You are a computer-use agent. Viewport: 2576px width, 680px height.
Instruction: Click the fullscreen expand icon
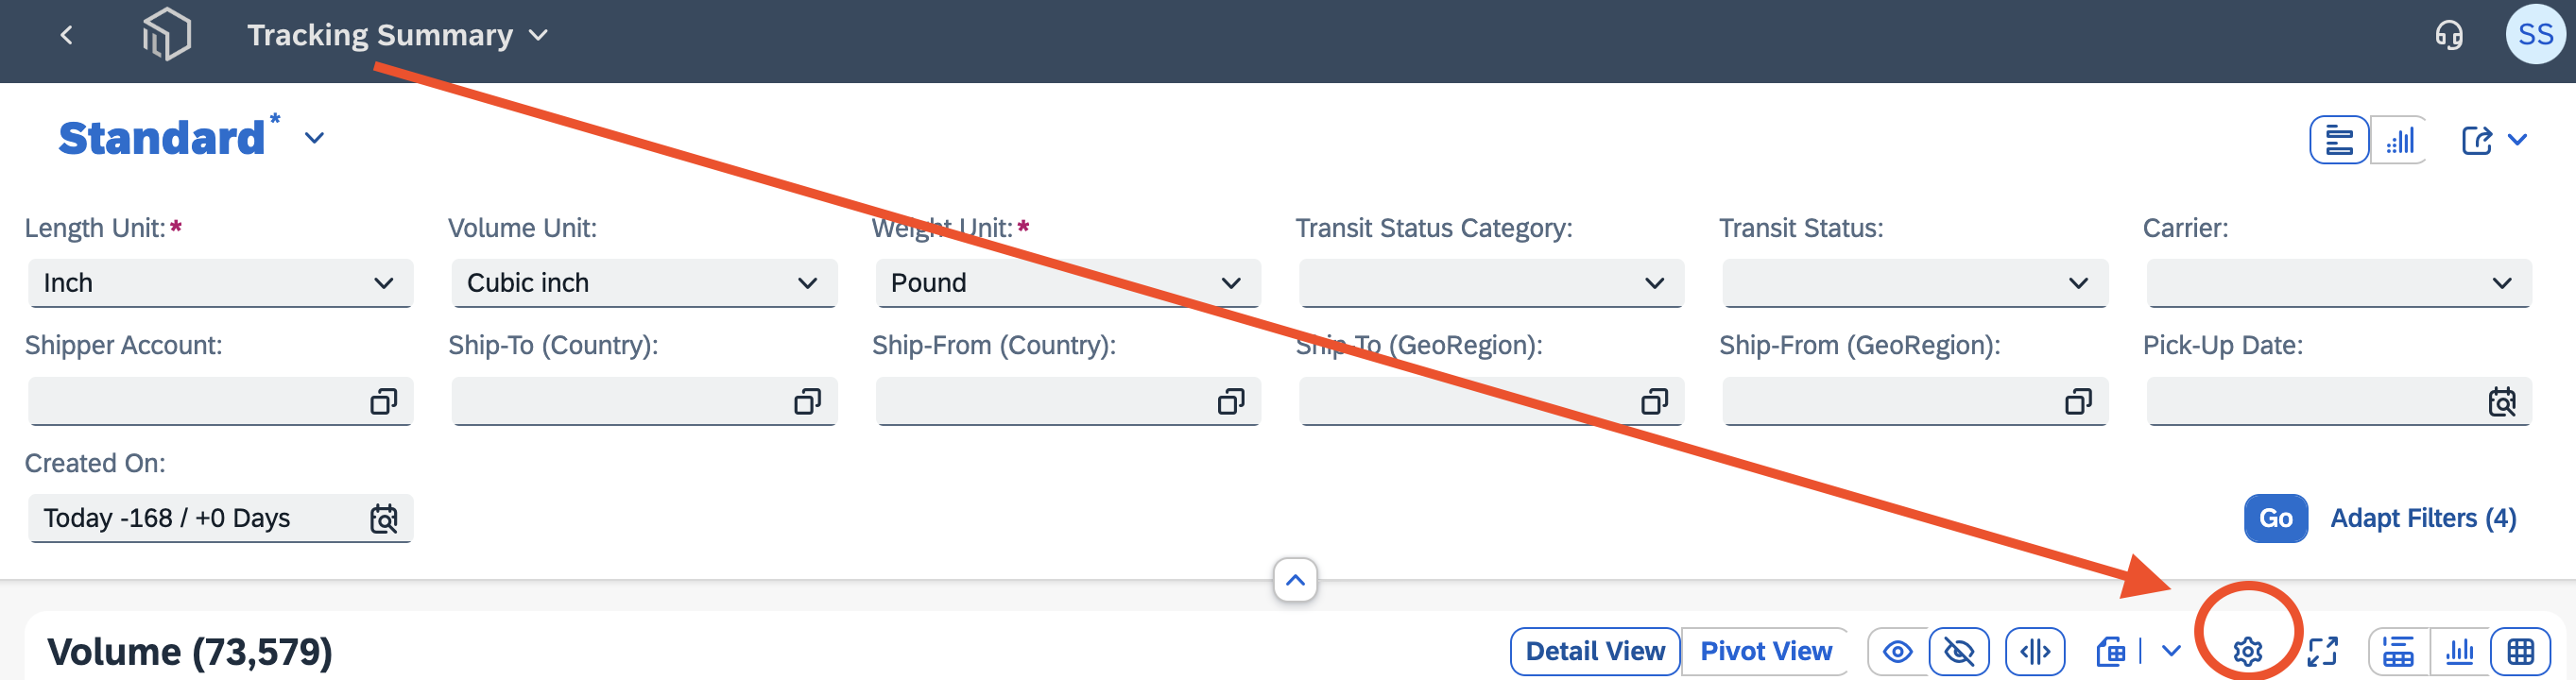(2322, 652)
